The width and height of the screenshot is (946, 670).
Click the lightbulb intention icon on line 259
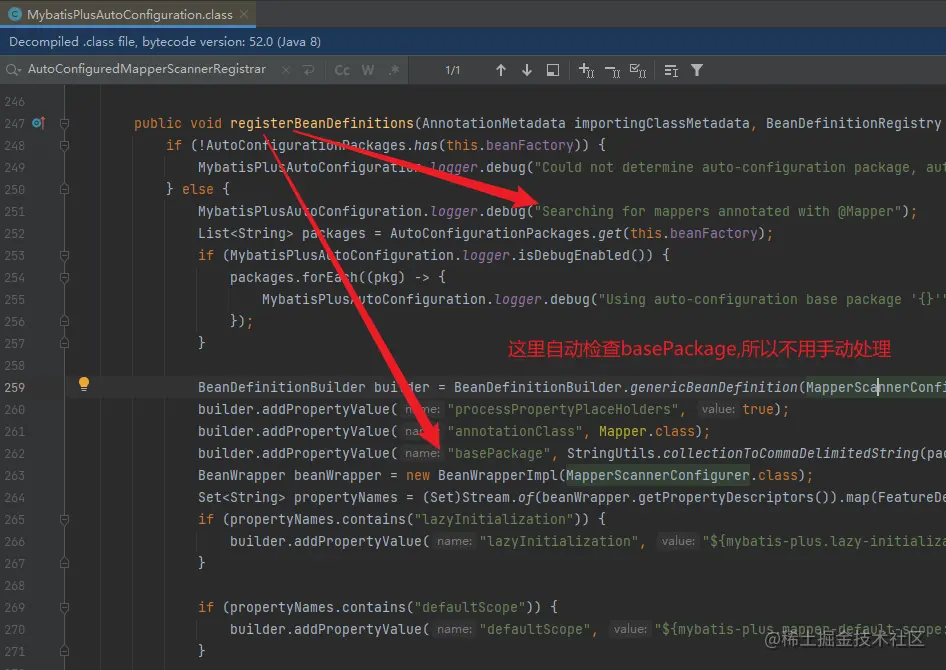(x=84, y=384)
